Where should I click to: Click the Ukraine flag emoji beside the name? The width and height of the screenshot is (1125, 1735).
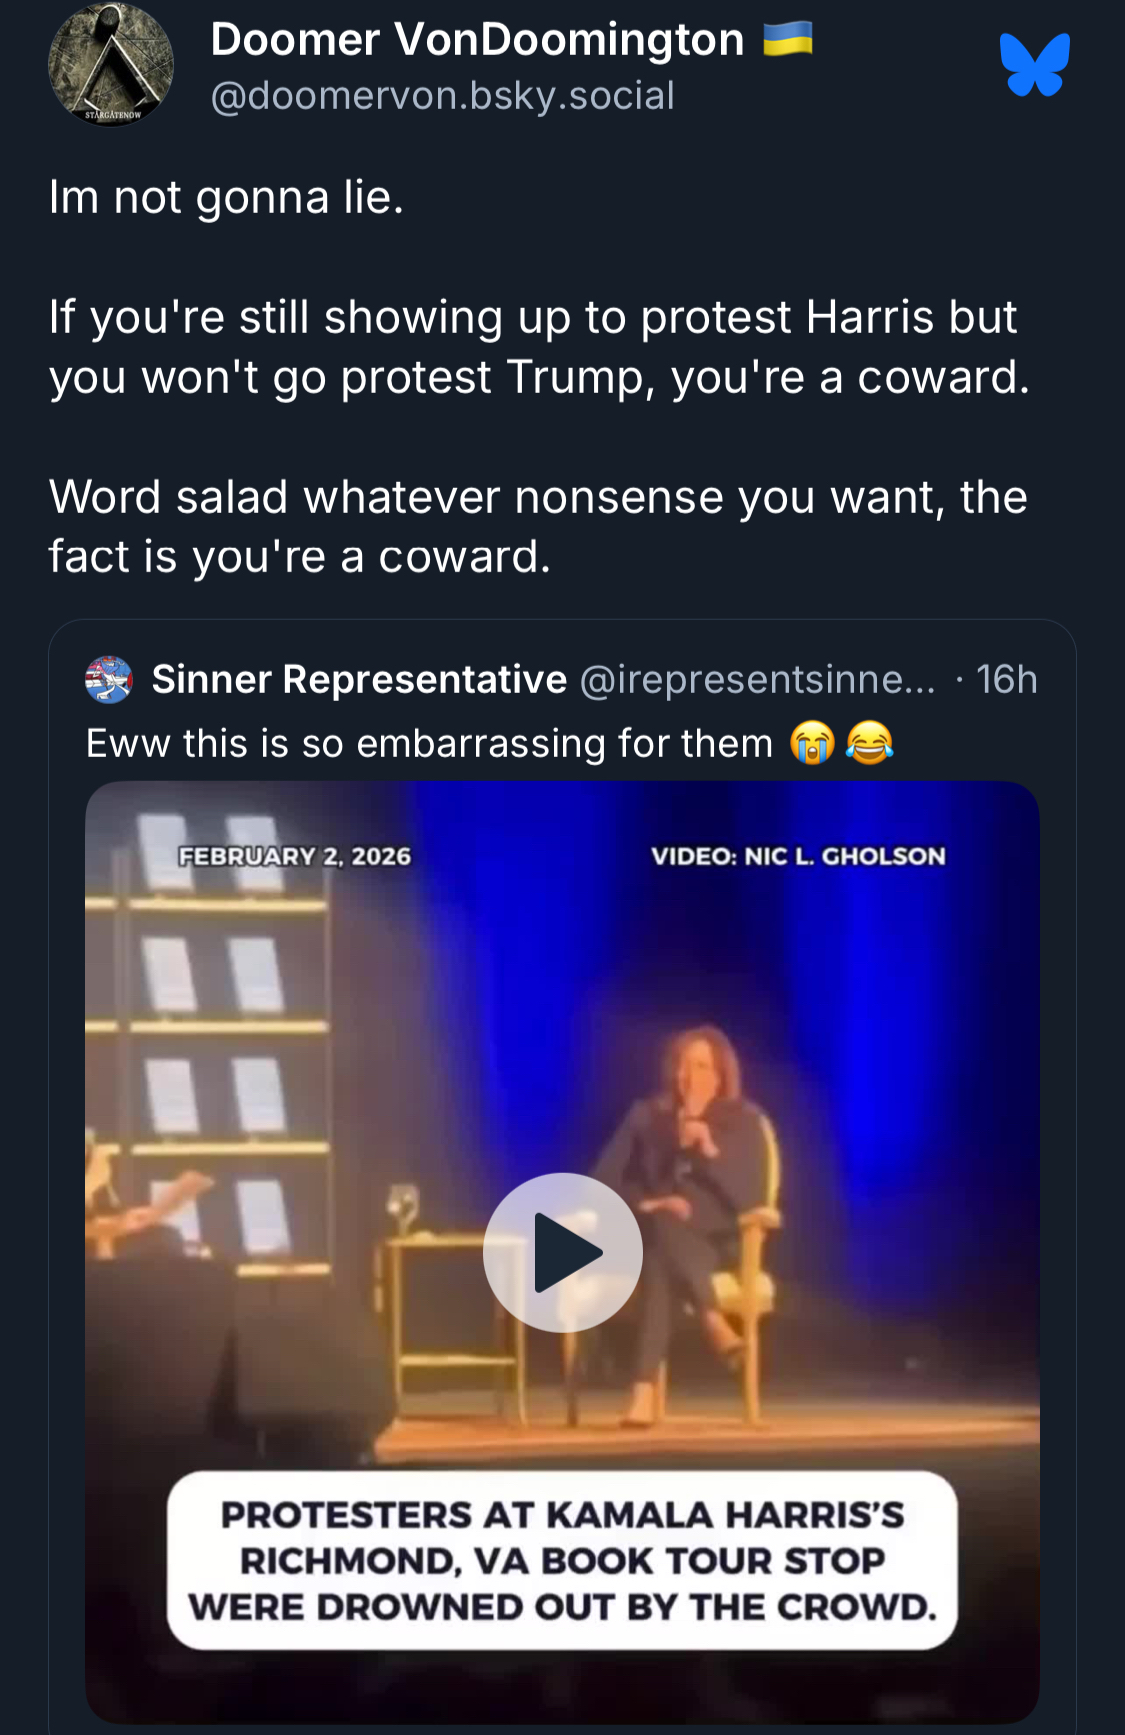point(787,40)
